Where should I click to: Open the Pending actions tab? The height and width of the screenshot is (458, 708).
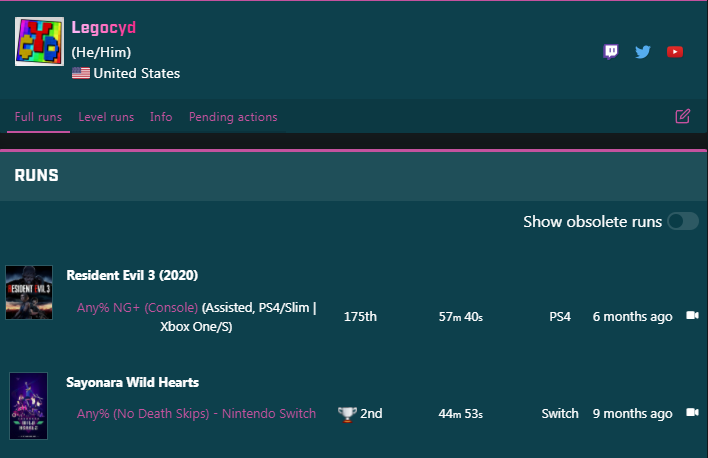233,117
